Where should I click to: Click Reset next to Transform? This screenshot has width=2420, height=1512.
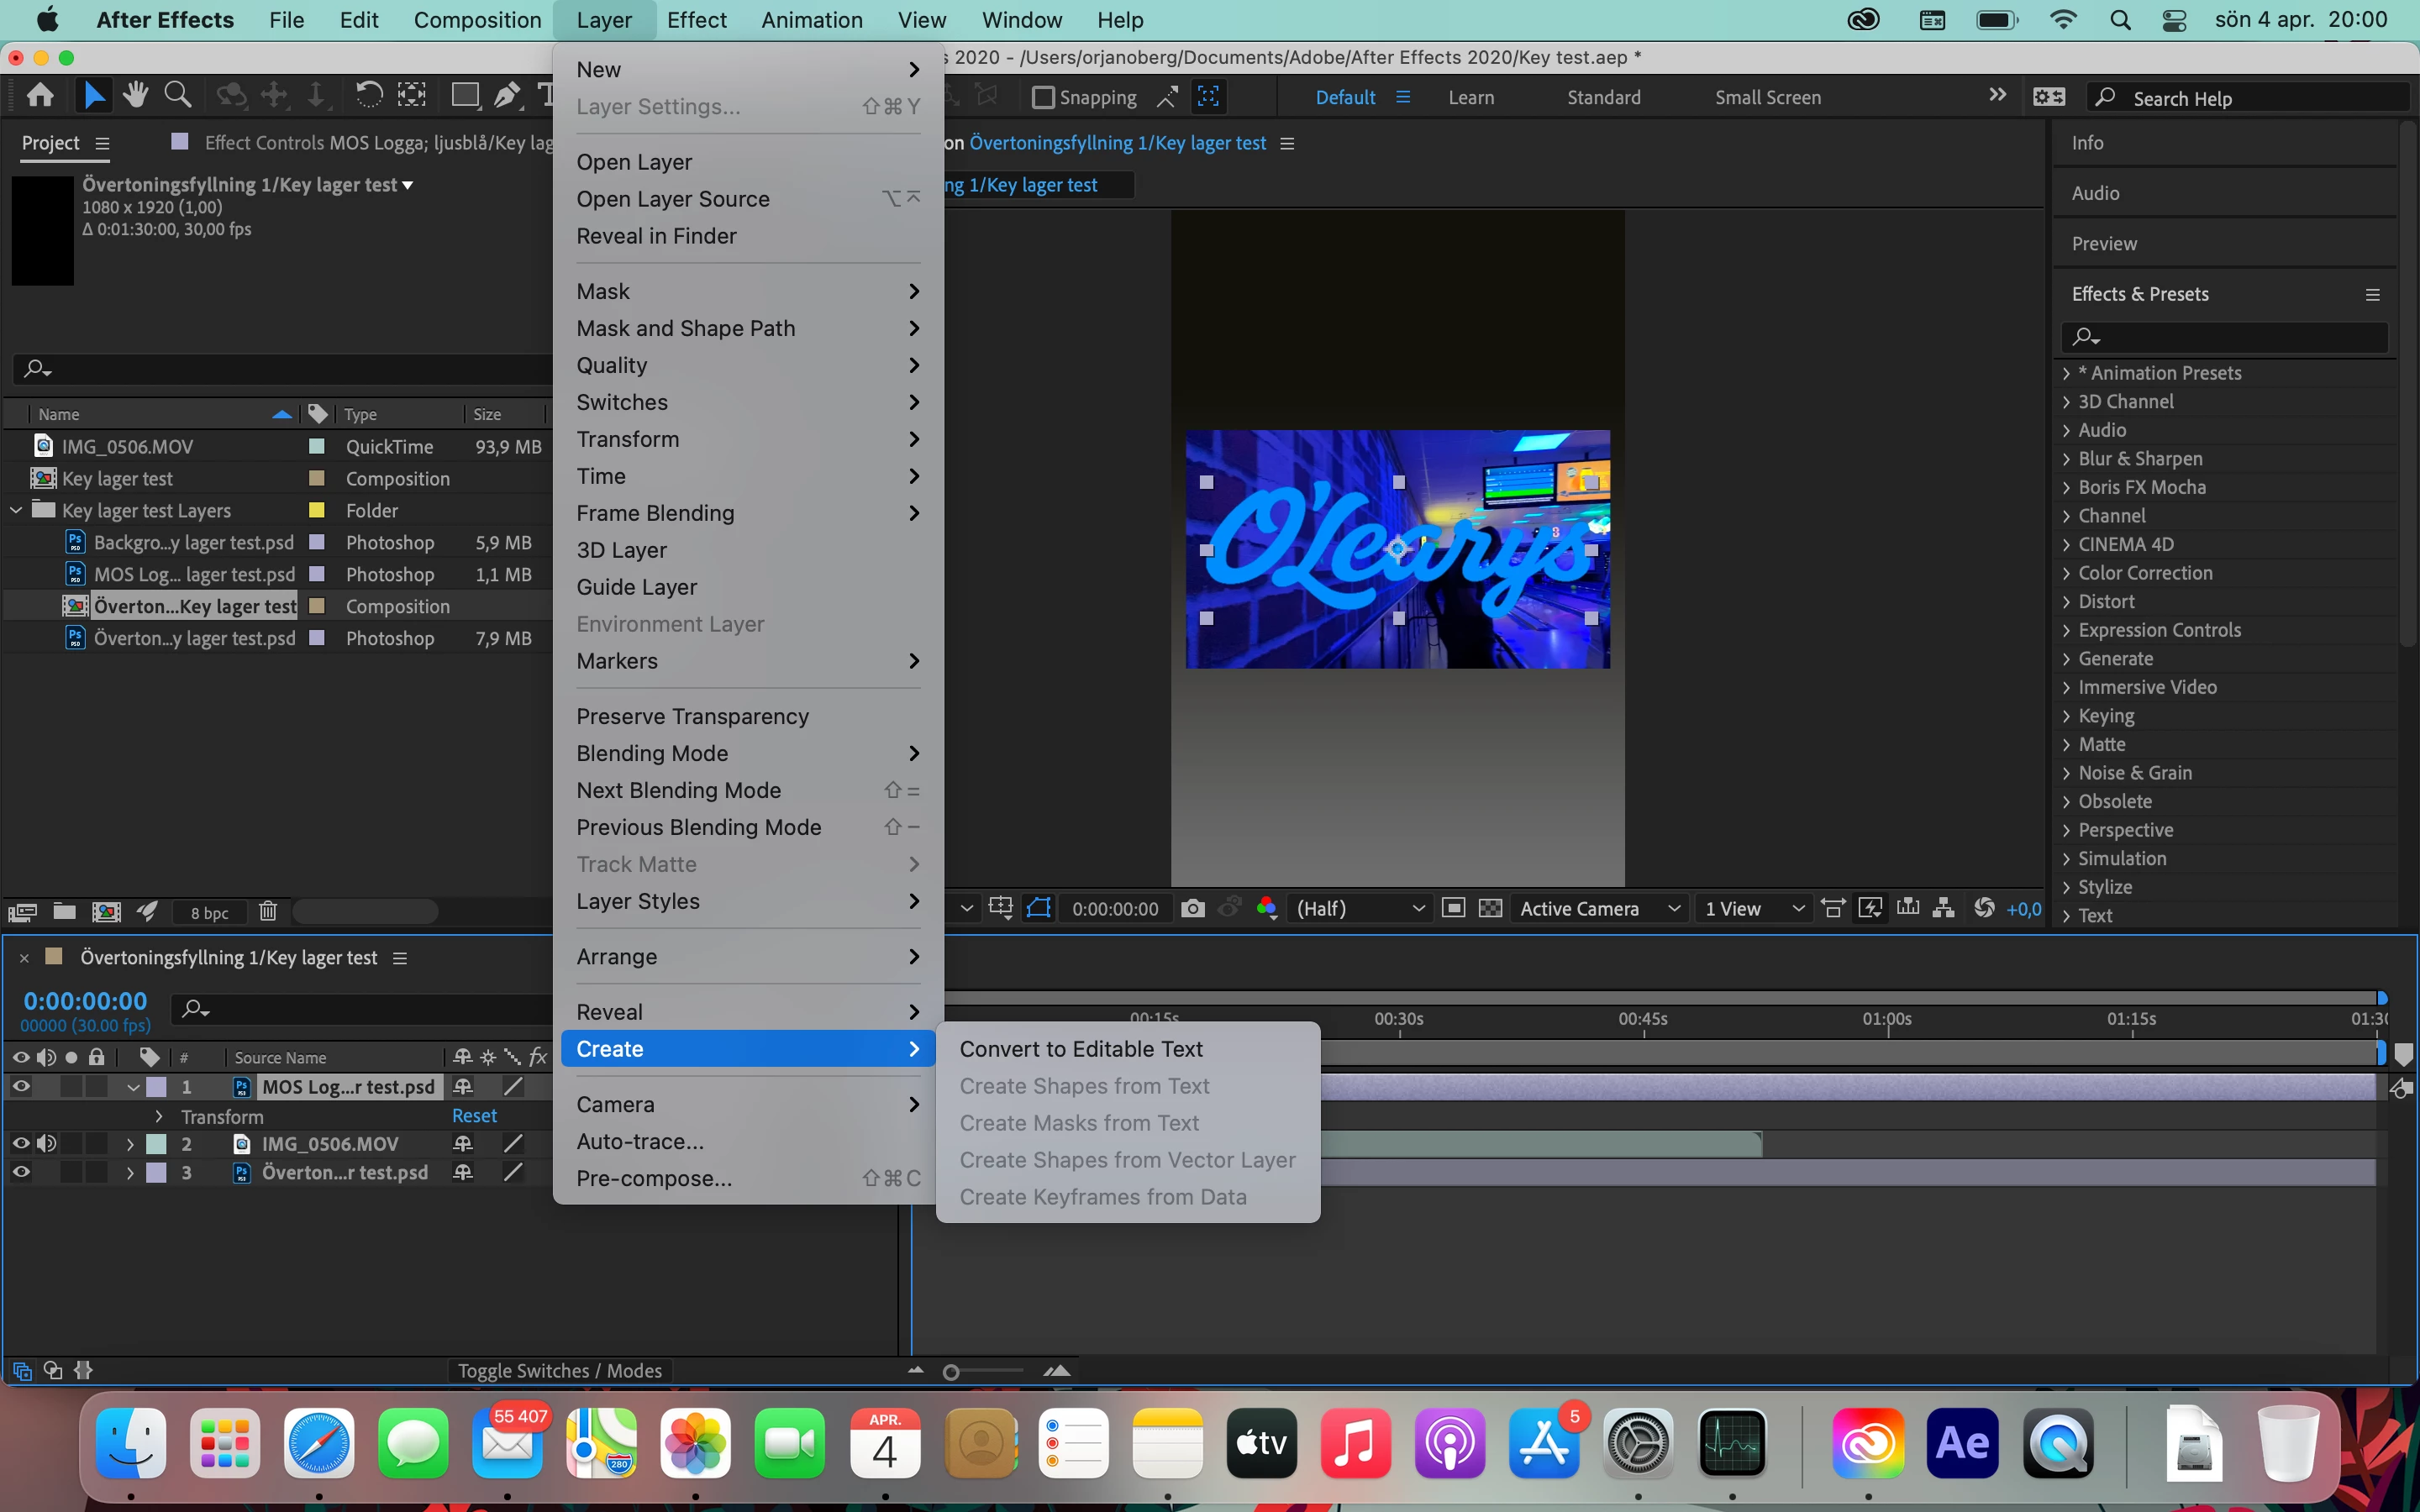[474, 1115]
